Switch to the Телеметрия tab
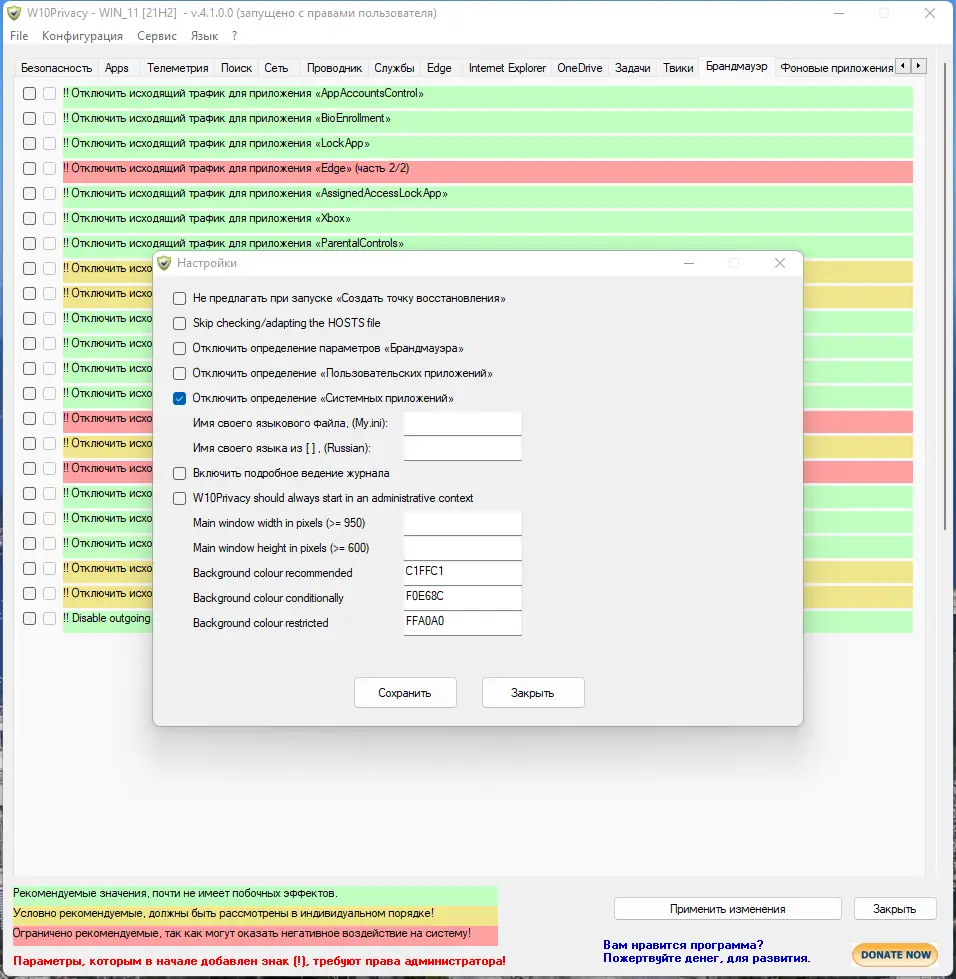 tap(177, 68)
